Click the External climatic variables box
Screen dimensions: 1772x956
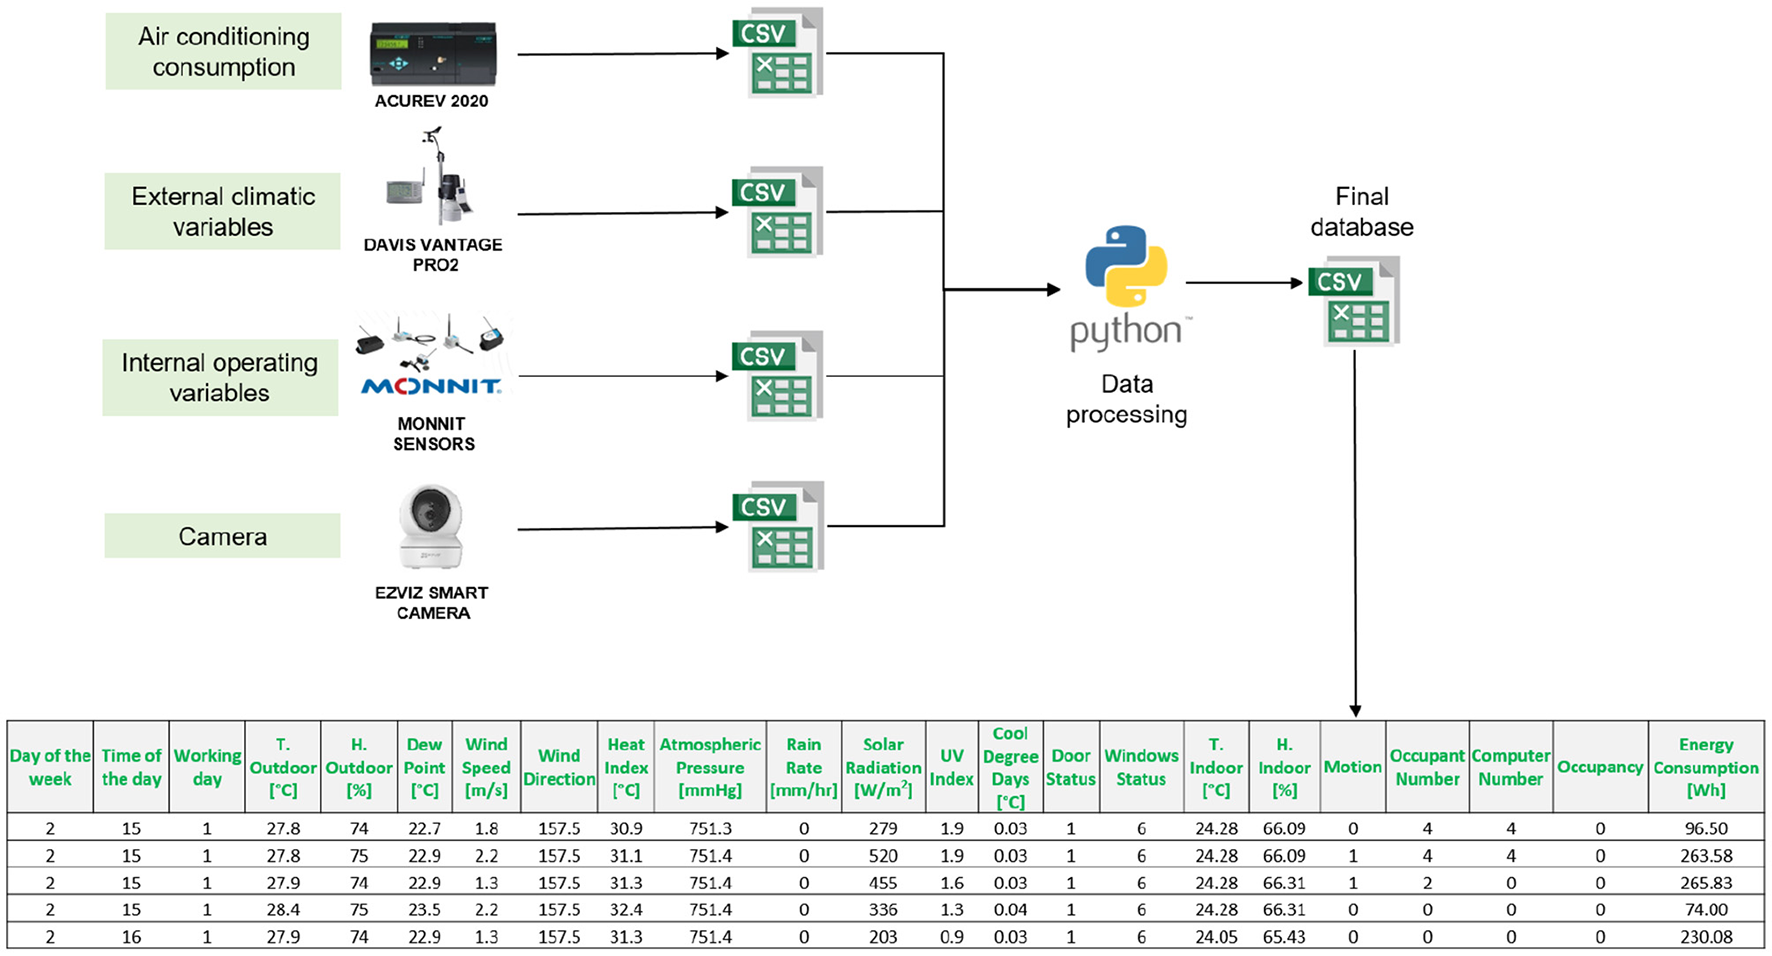223,211
